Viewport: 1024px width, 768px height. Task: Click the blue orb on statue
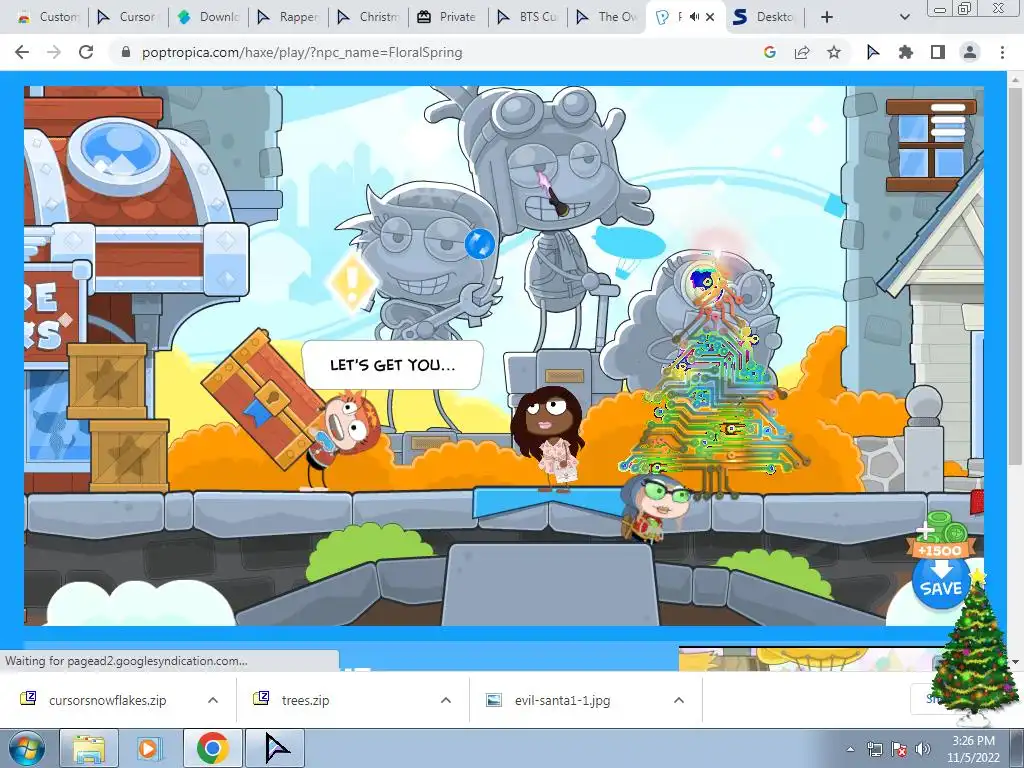point(480,244)
